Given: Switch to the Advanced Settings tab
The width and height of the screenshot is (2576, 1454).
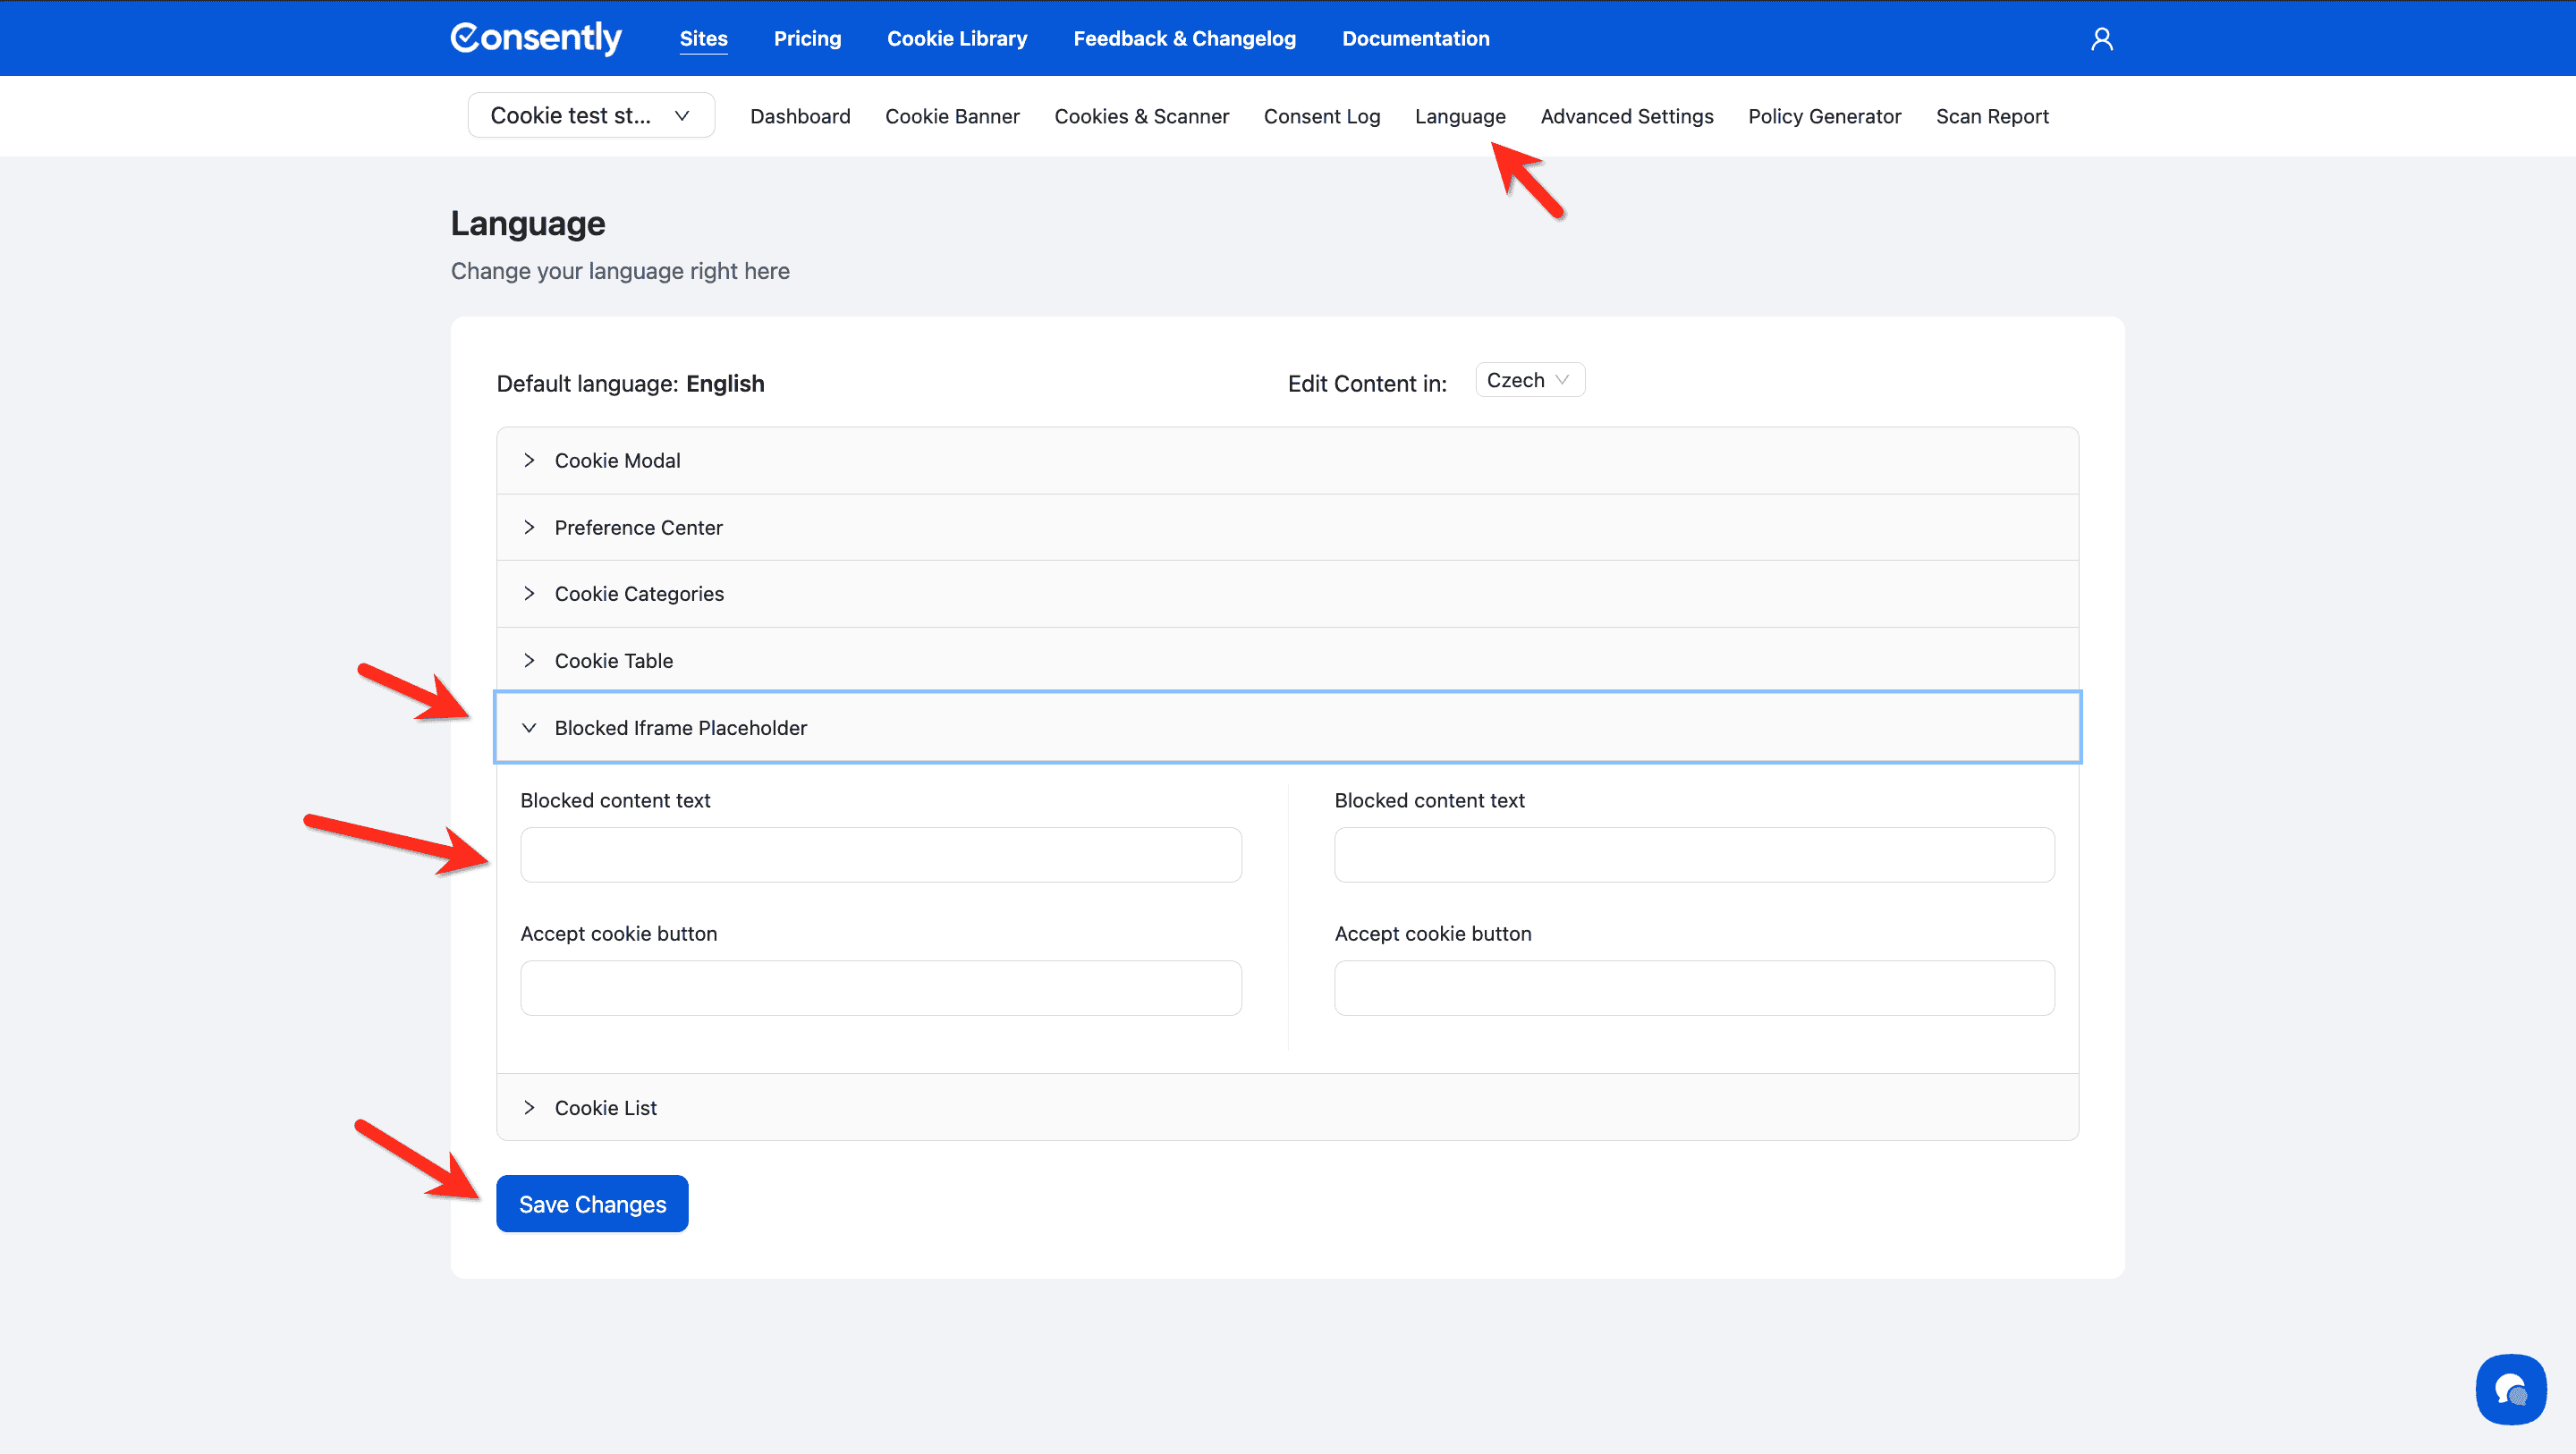Looking at the screenshot, I should pyautogui.click(x=1626, y=116).
